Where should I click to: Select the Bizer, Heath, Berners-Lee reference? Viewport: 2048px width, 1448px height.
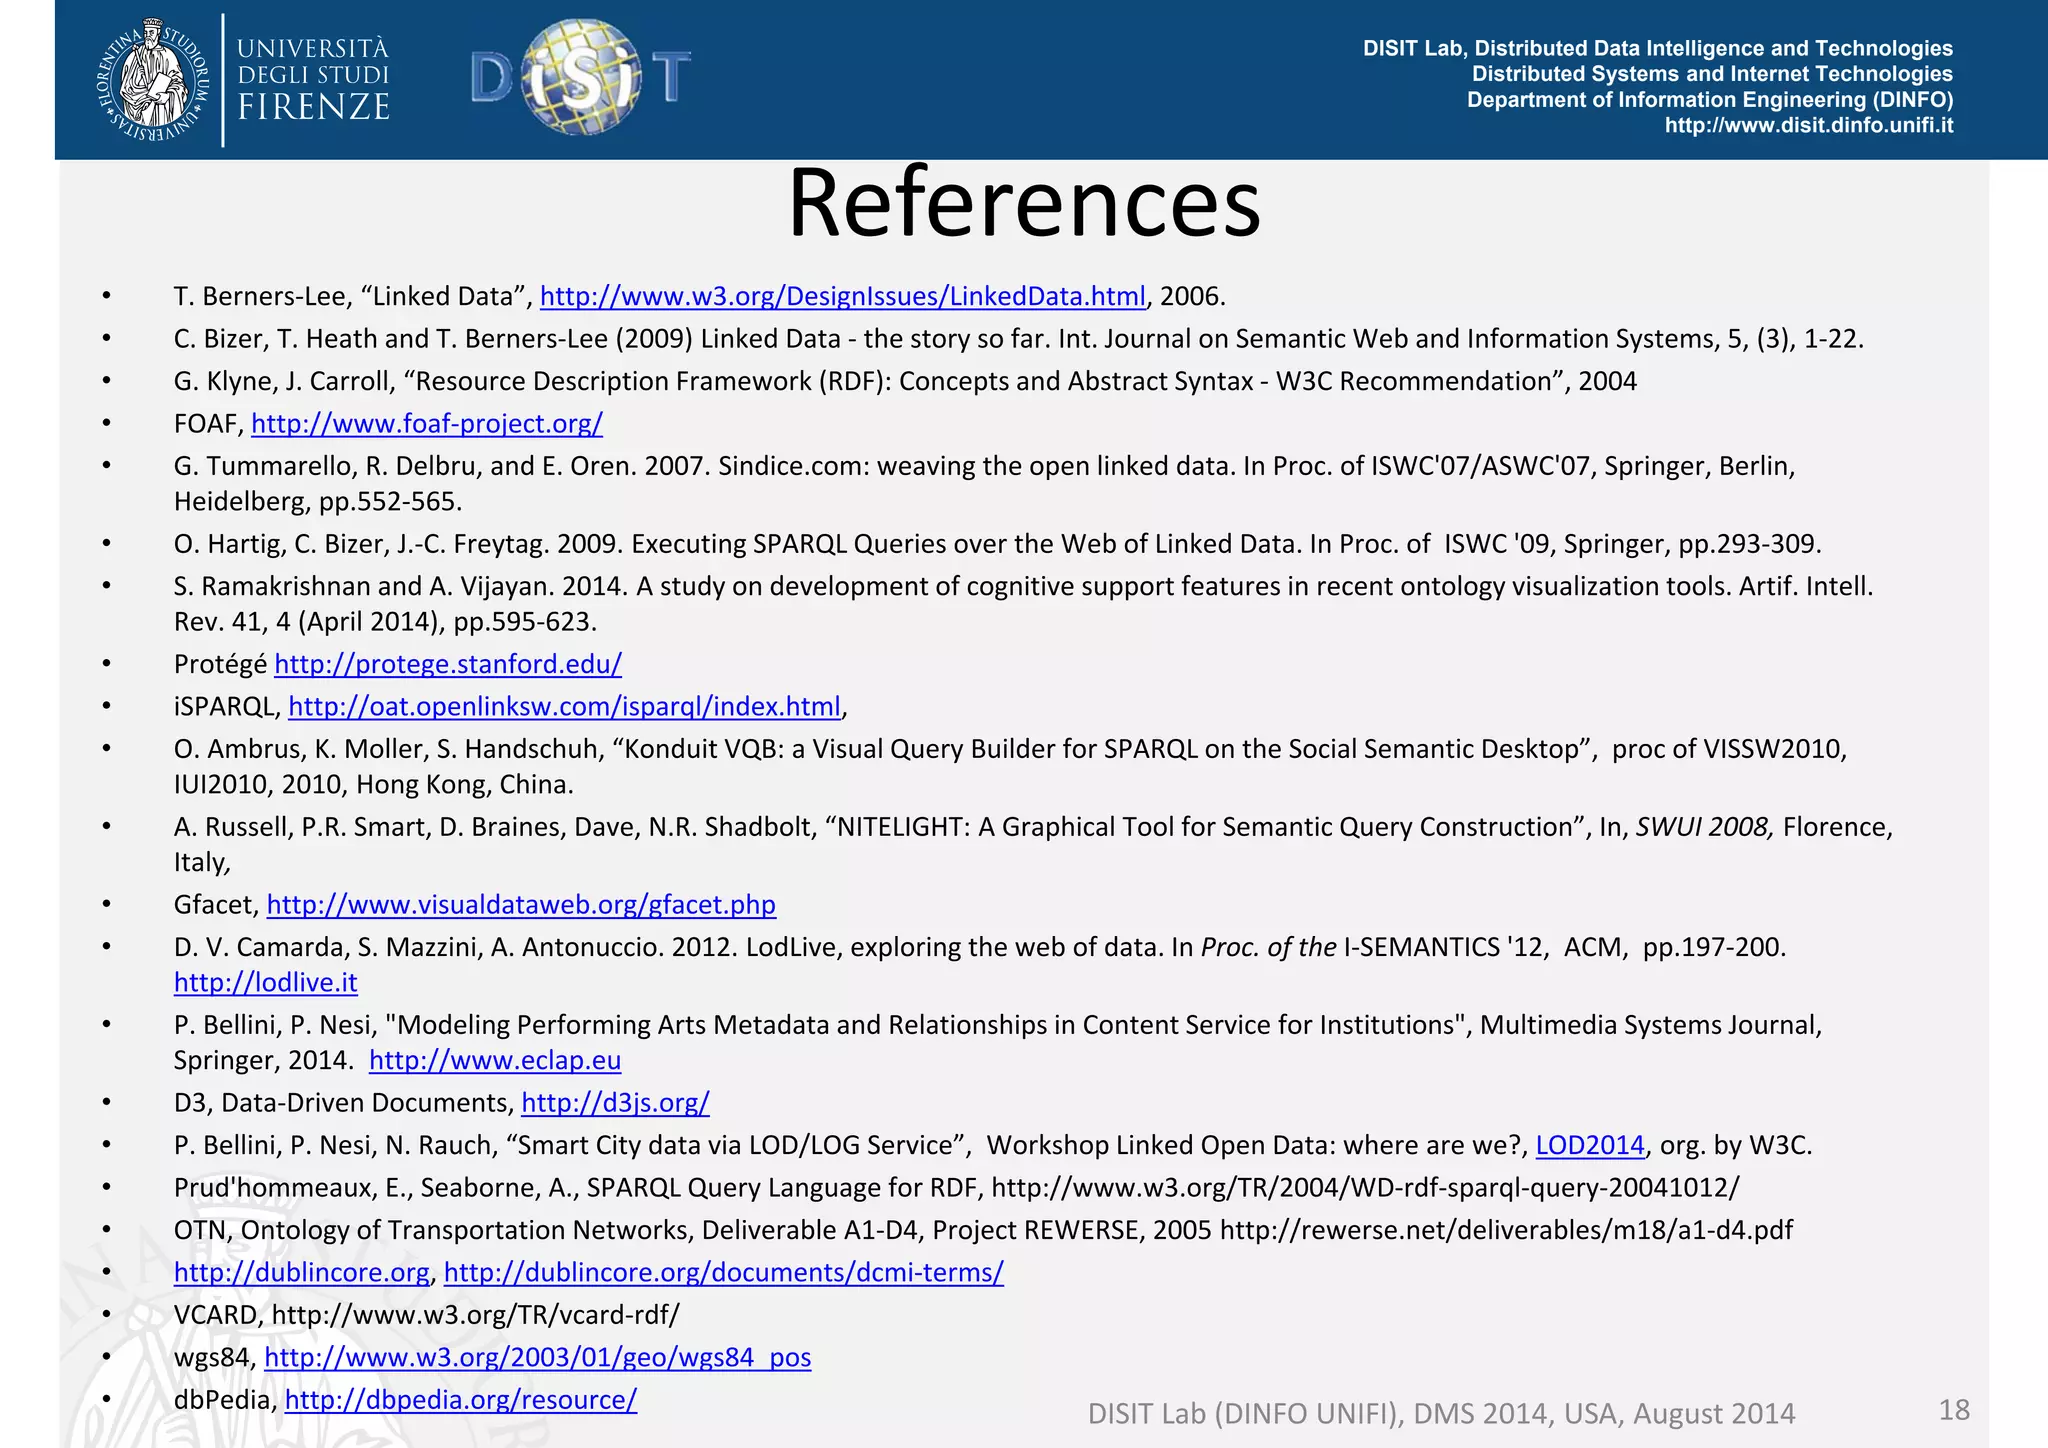tap(1019, 339)
